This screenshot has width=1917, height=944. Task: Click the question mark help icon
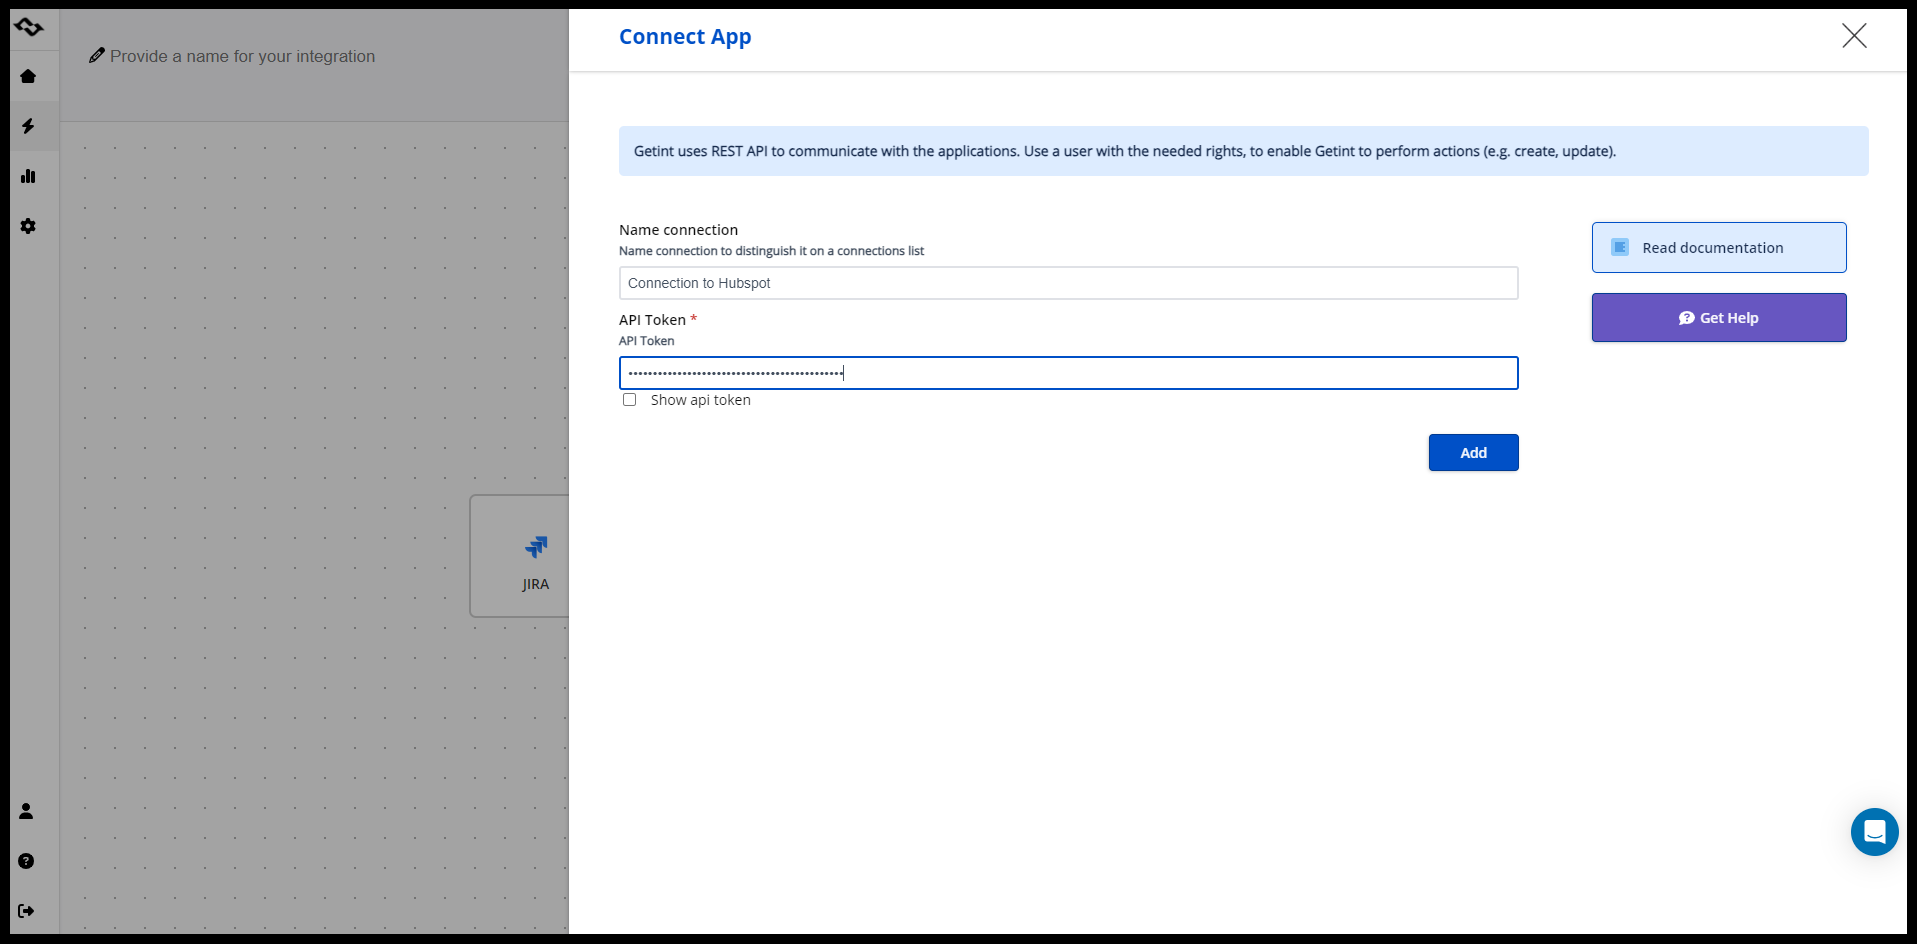[x=26, y=861]
